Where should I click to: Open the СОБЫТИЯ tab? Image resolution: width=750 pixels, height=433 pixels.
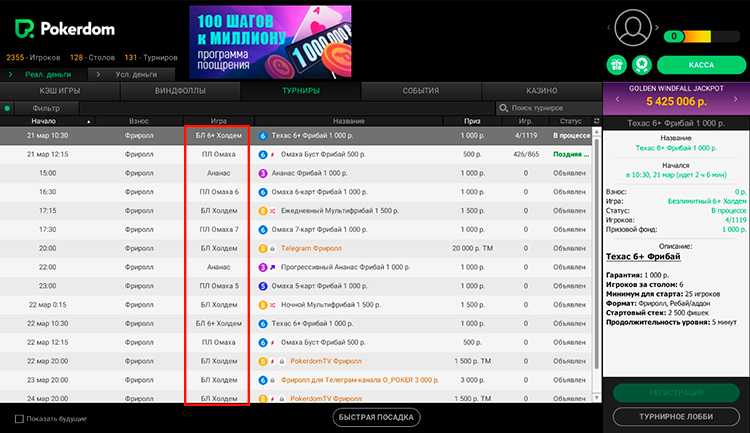point(421,91)
